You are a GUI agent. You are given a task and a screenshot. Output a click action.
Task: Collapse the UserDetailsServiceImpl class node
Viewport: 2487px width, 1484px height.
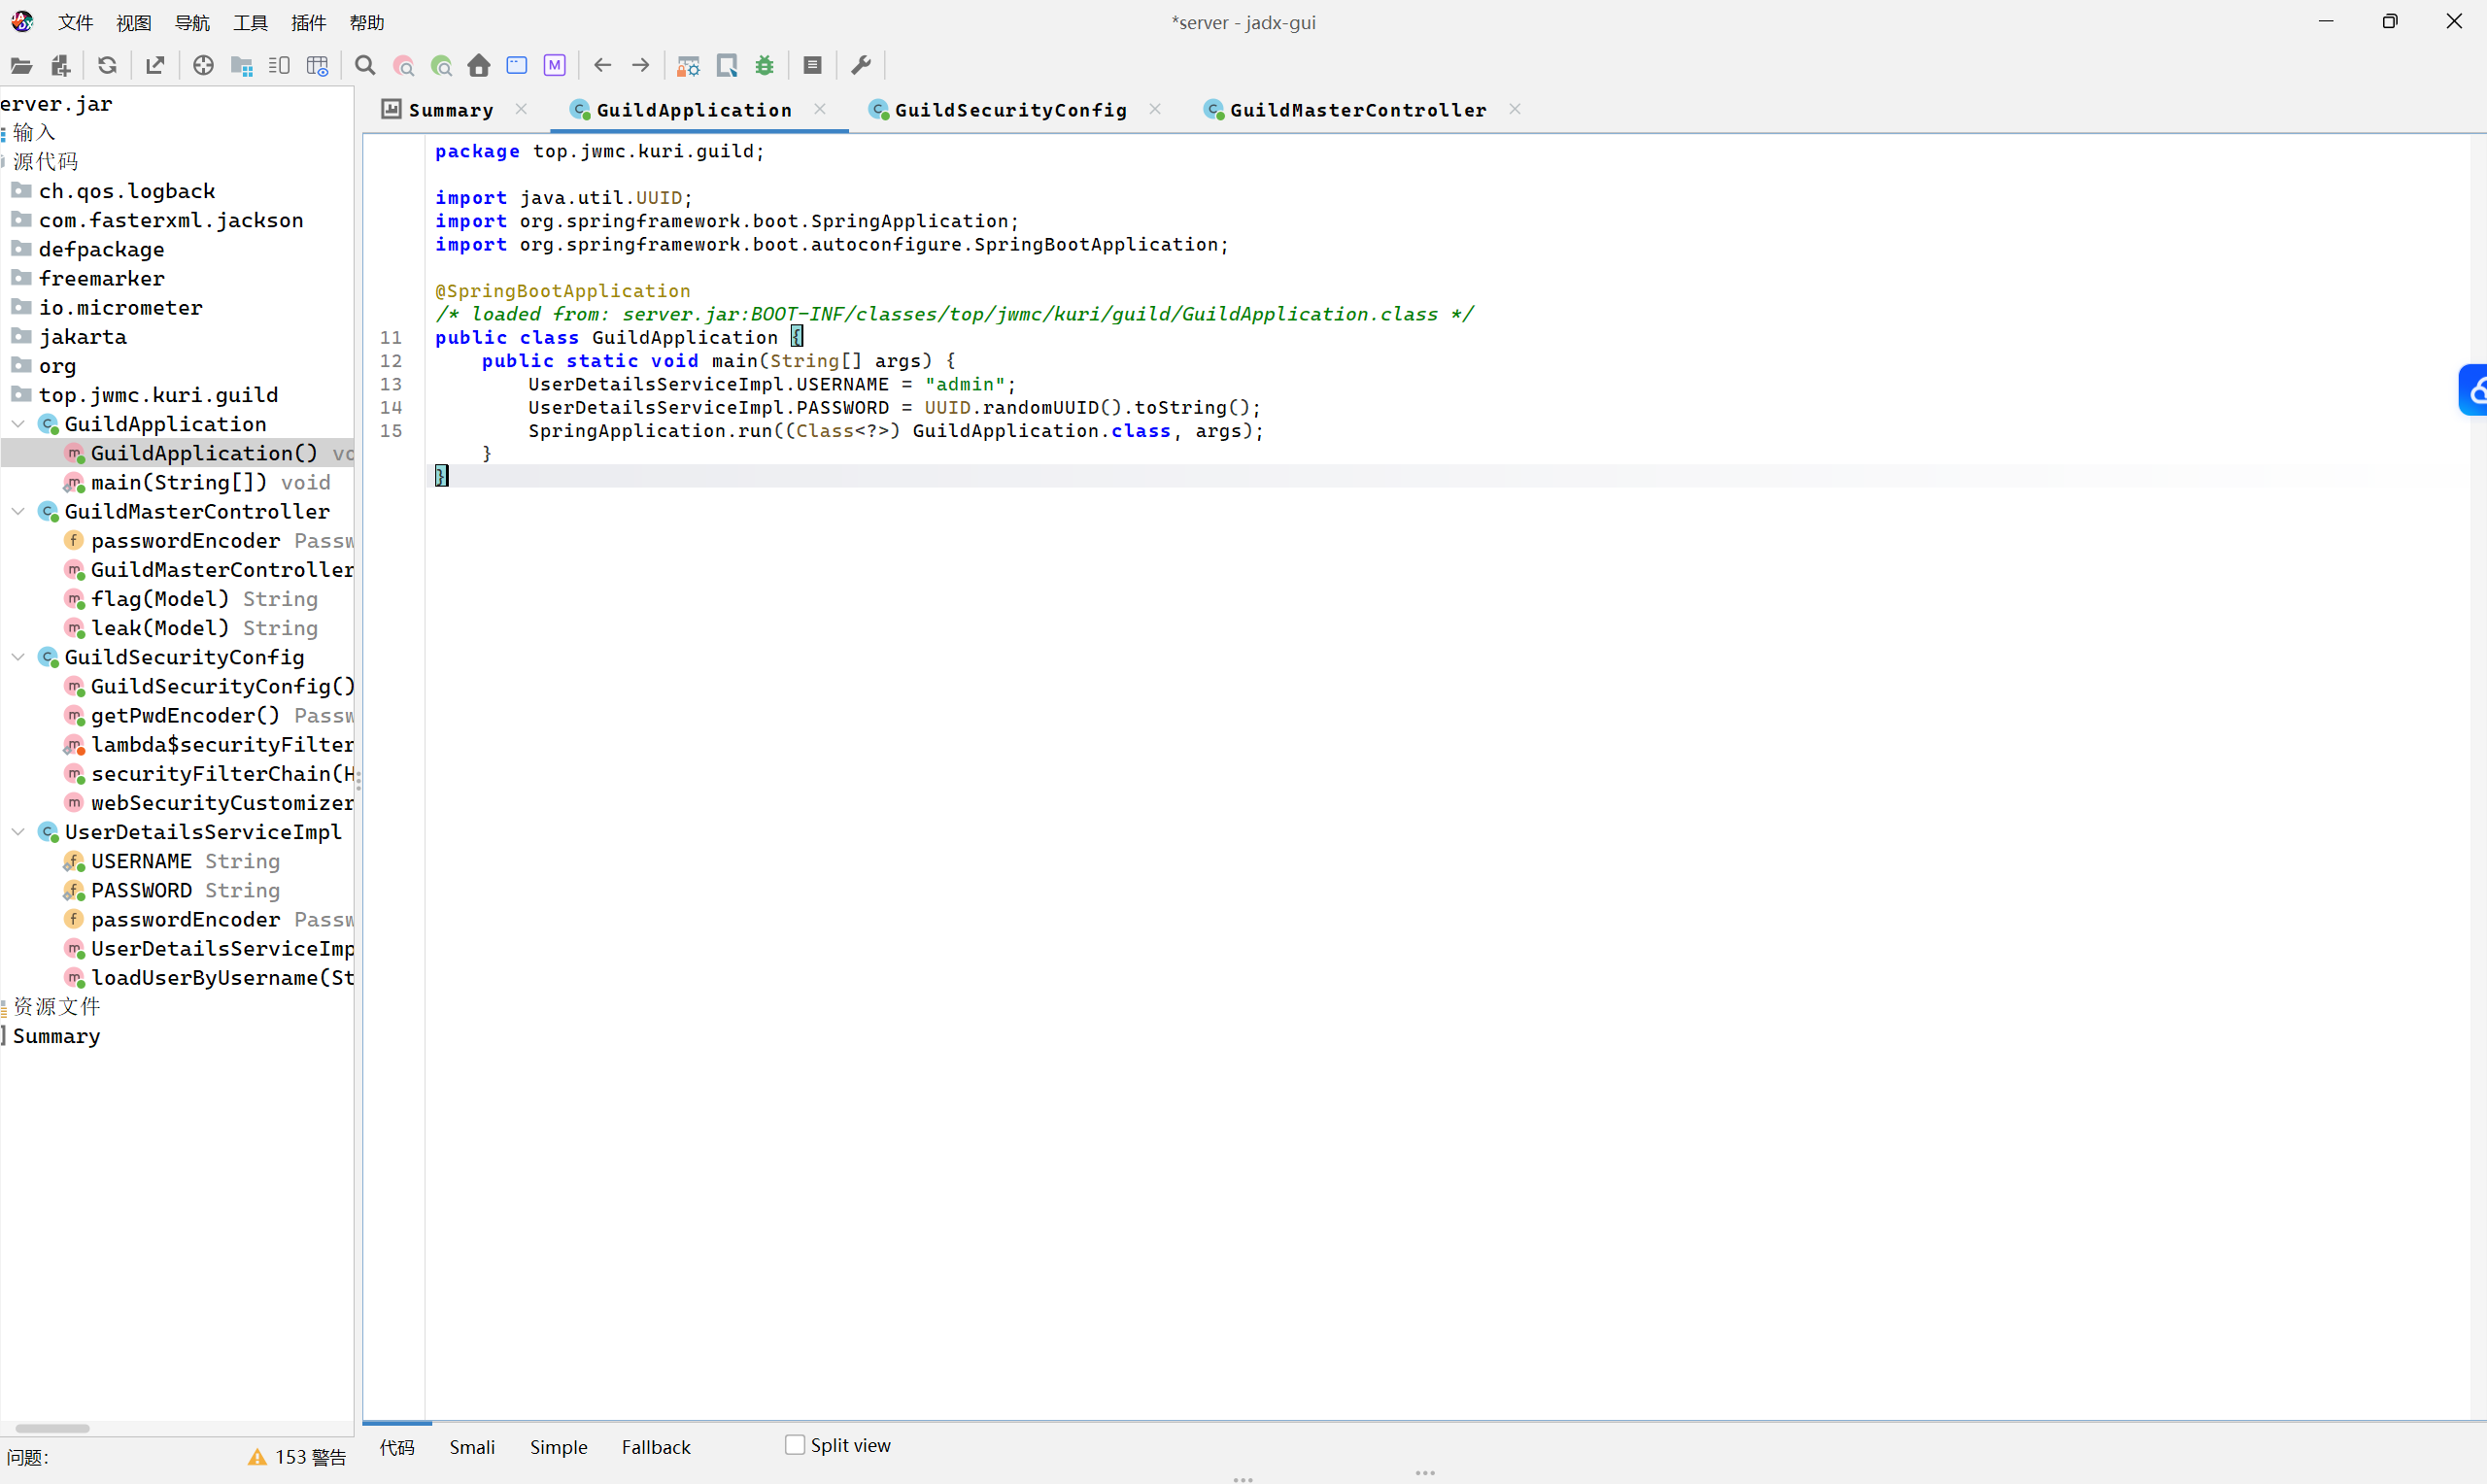tap(18, 832)
